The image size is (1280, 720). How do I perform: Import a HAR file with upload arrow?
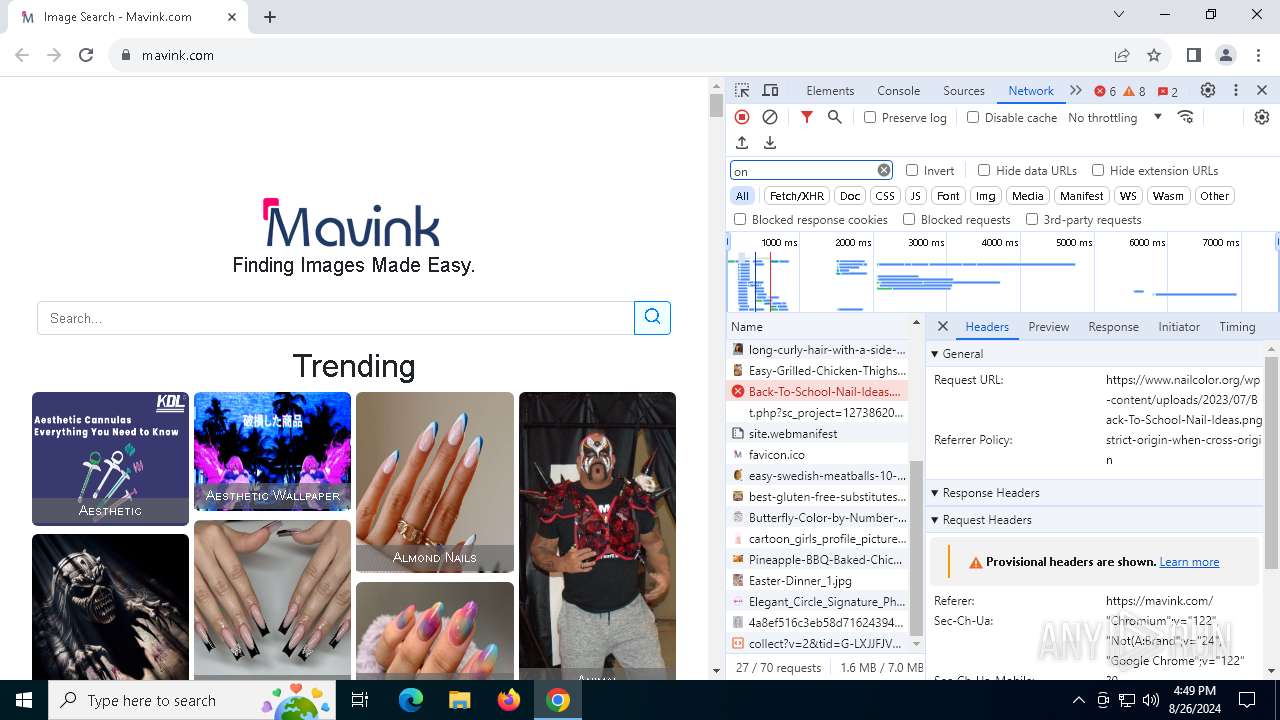coord(742,143)
